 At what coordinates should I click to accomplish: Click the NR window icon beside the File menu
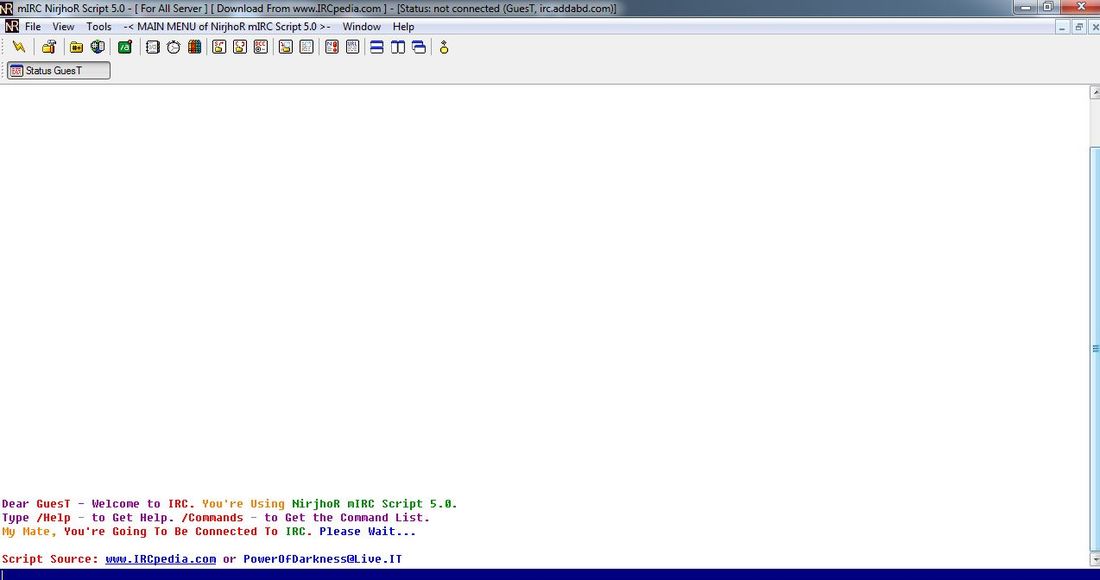tap(12, 27)
